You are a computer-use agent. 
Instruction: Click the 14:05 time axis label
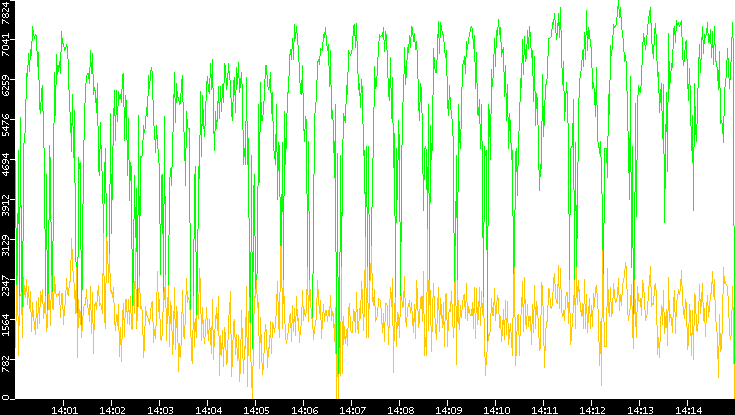point(256,410)
